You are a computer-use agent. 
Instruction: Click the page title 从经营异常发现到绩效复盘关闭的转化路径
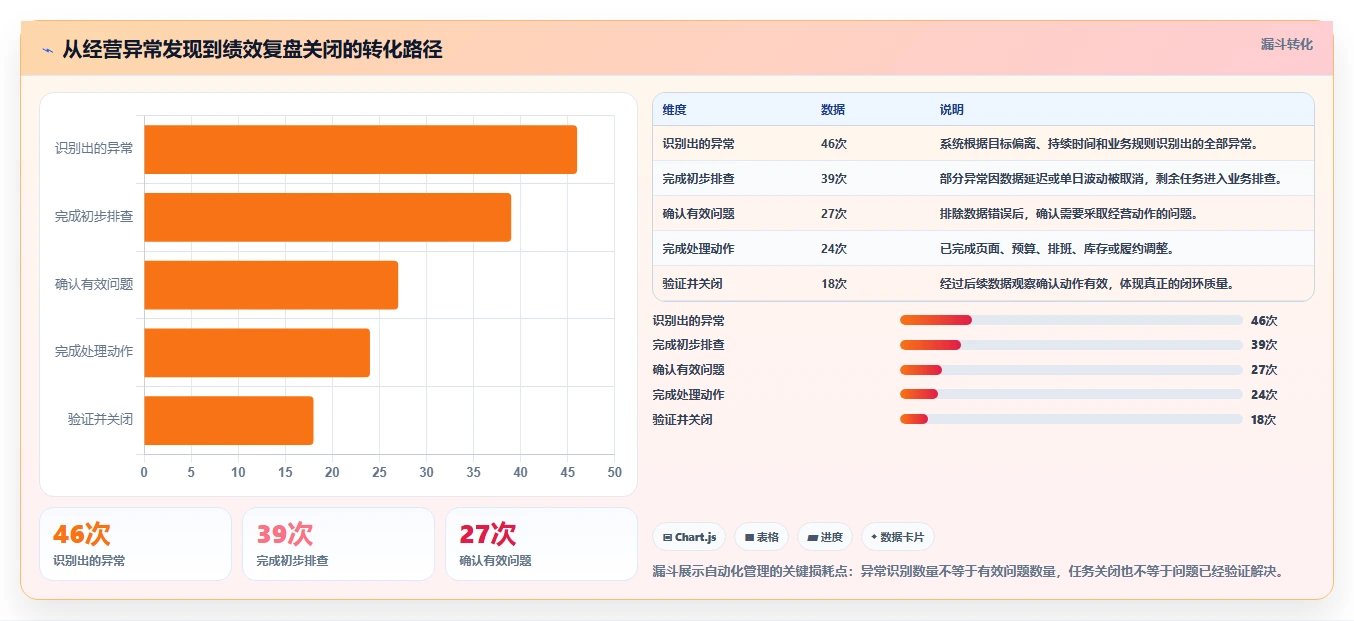tap(252, 49)
